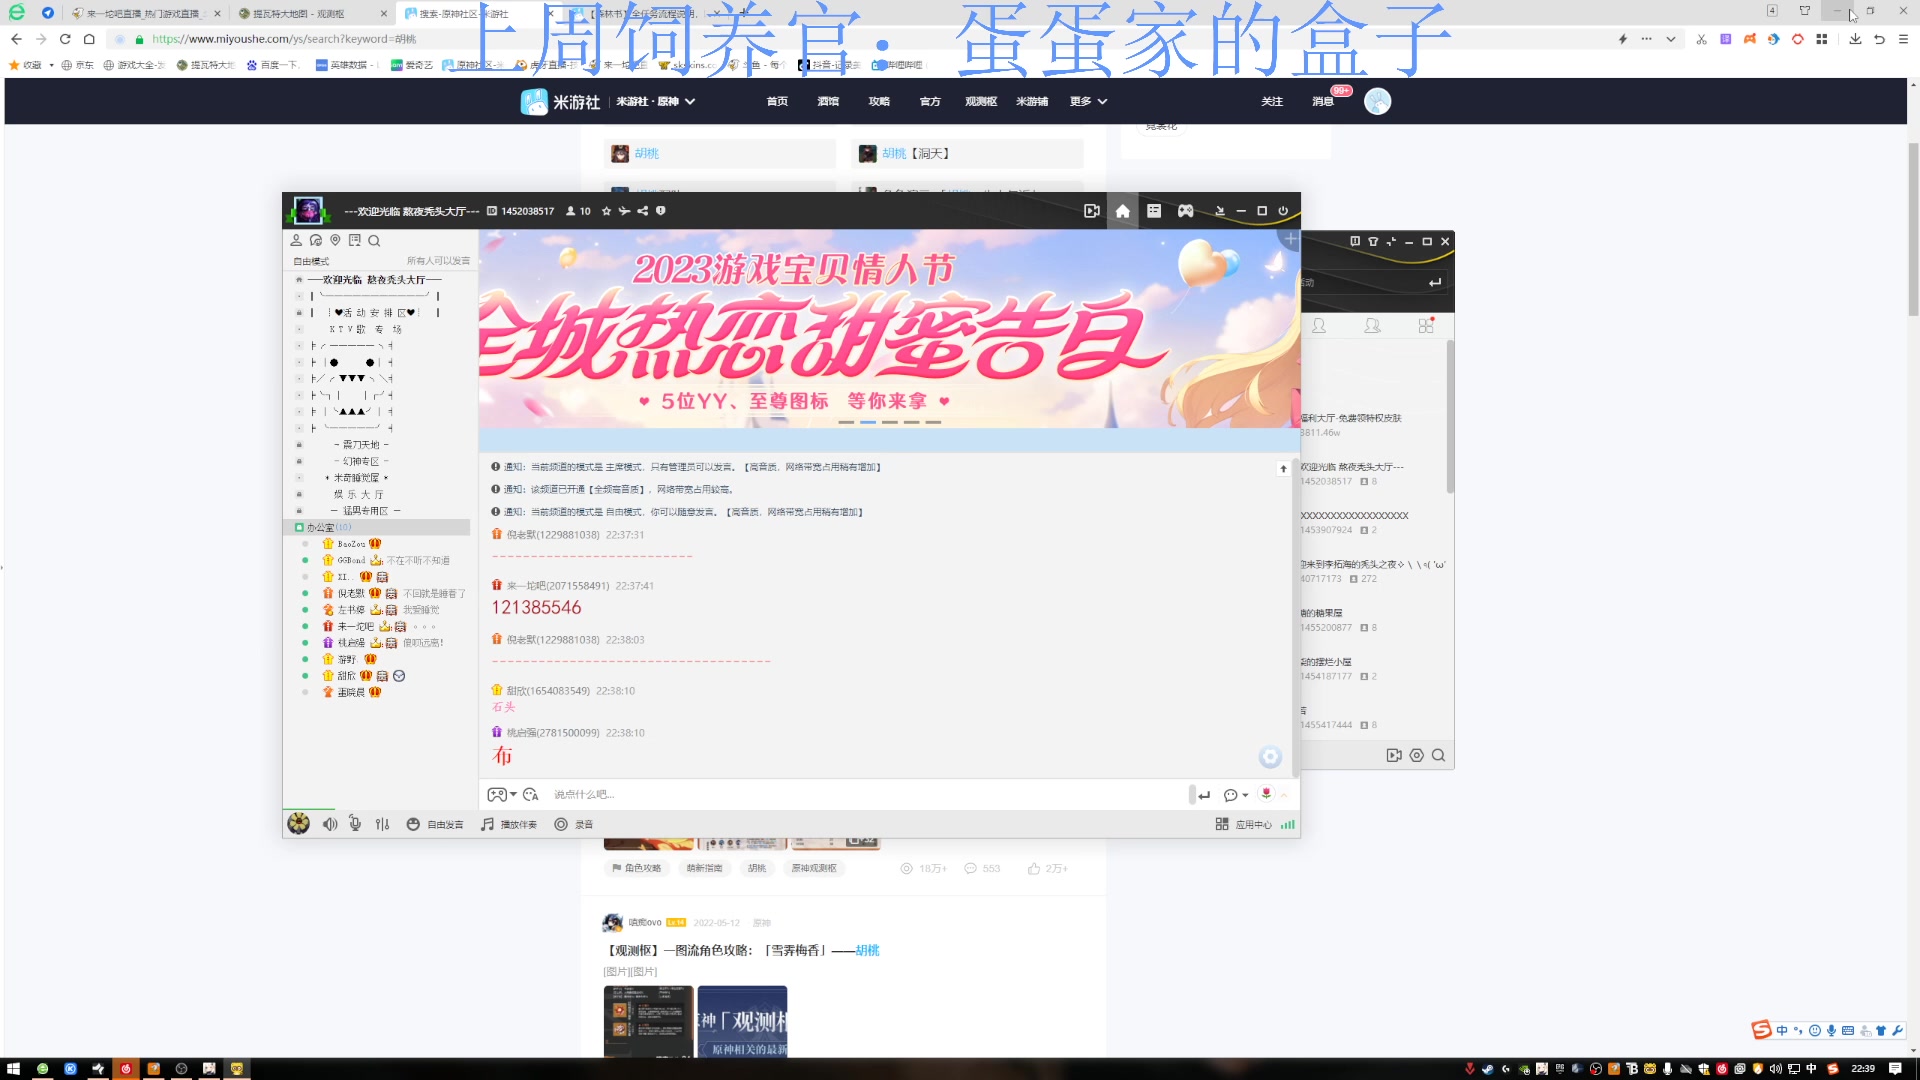Mute speaker via the volume icon in YY

(330, 824)
